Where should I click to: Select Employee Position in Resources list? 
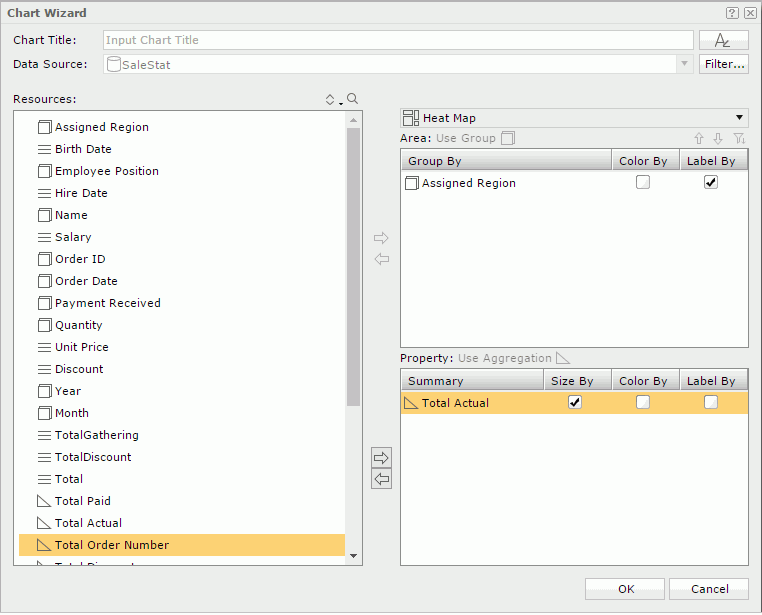(106, 171)
